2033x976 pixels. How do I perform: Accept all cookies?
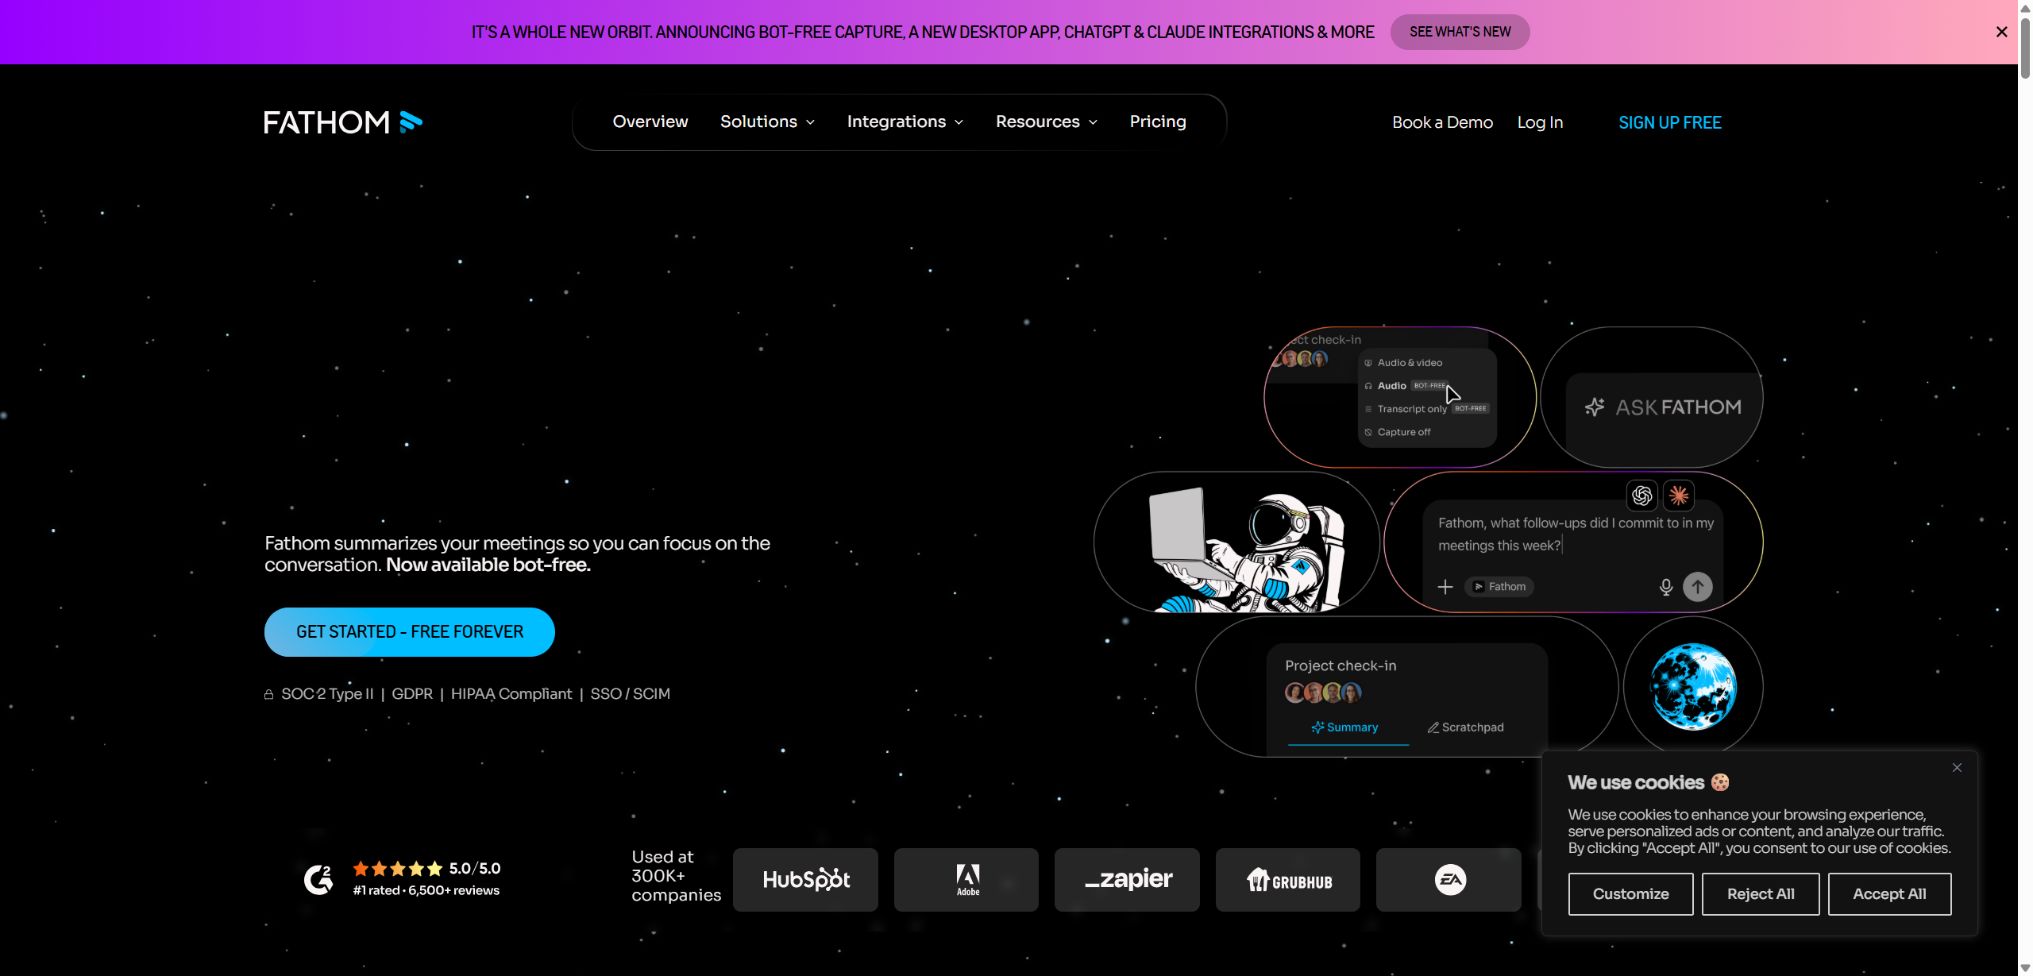pos(1889,894)
